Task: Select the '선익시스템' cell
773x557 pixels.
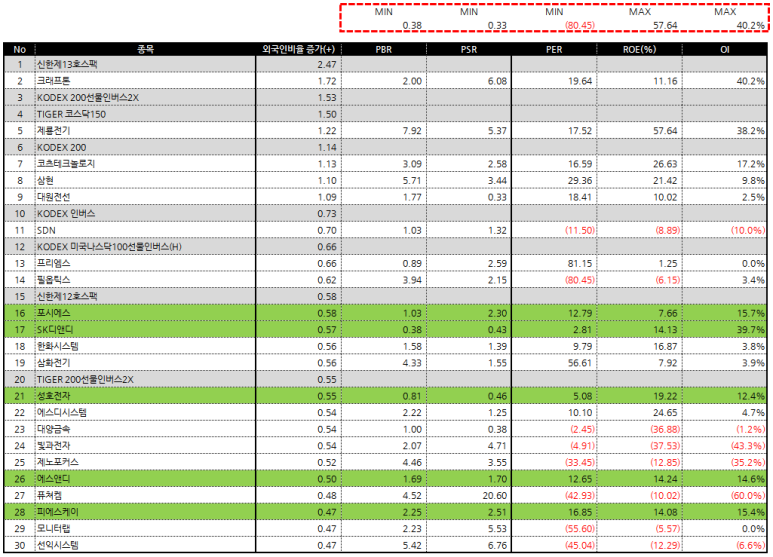Action: pos(145,545)
